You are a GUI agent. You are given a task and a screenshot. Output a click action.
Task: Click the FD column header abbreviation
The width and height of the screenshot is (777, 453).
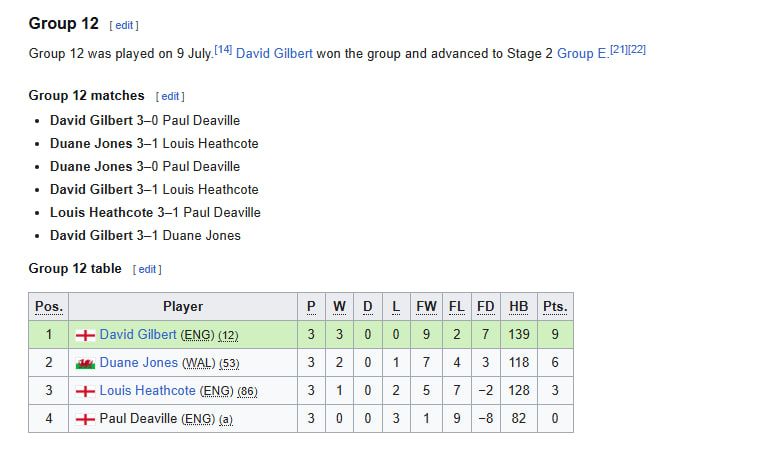pyautogui.click(x=486, y=307)
